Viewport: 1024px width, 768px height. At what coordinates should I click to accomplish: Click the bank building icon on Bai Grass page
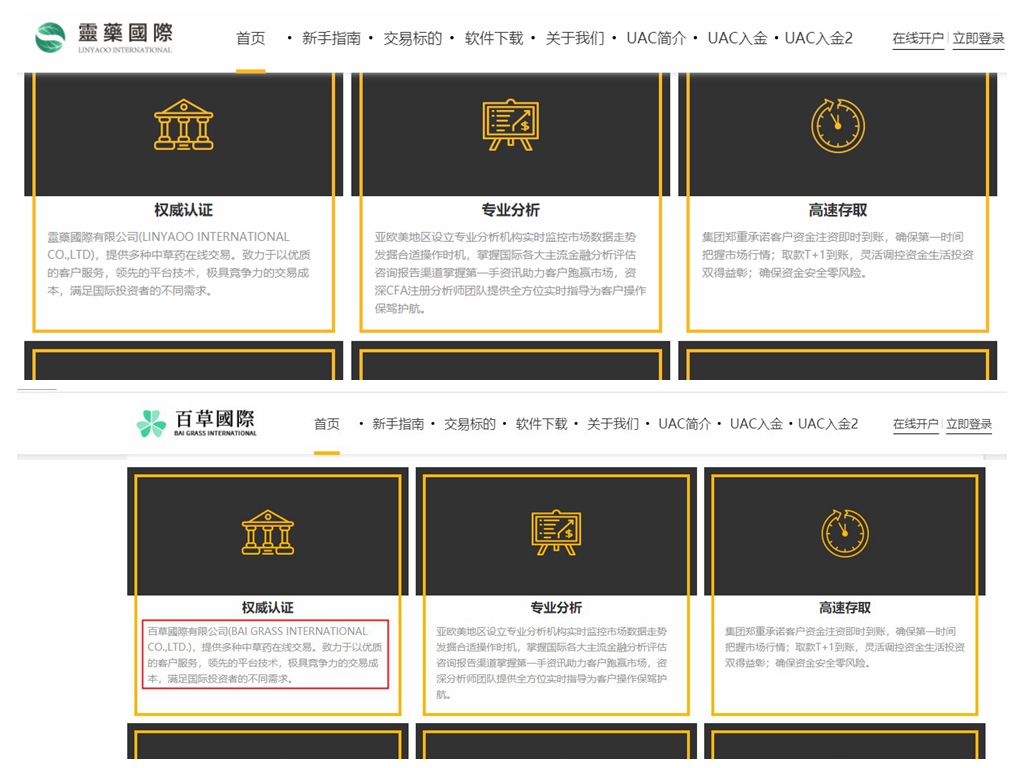[268, 532]
